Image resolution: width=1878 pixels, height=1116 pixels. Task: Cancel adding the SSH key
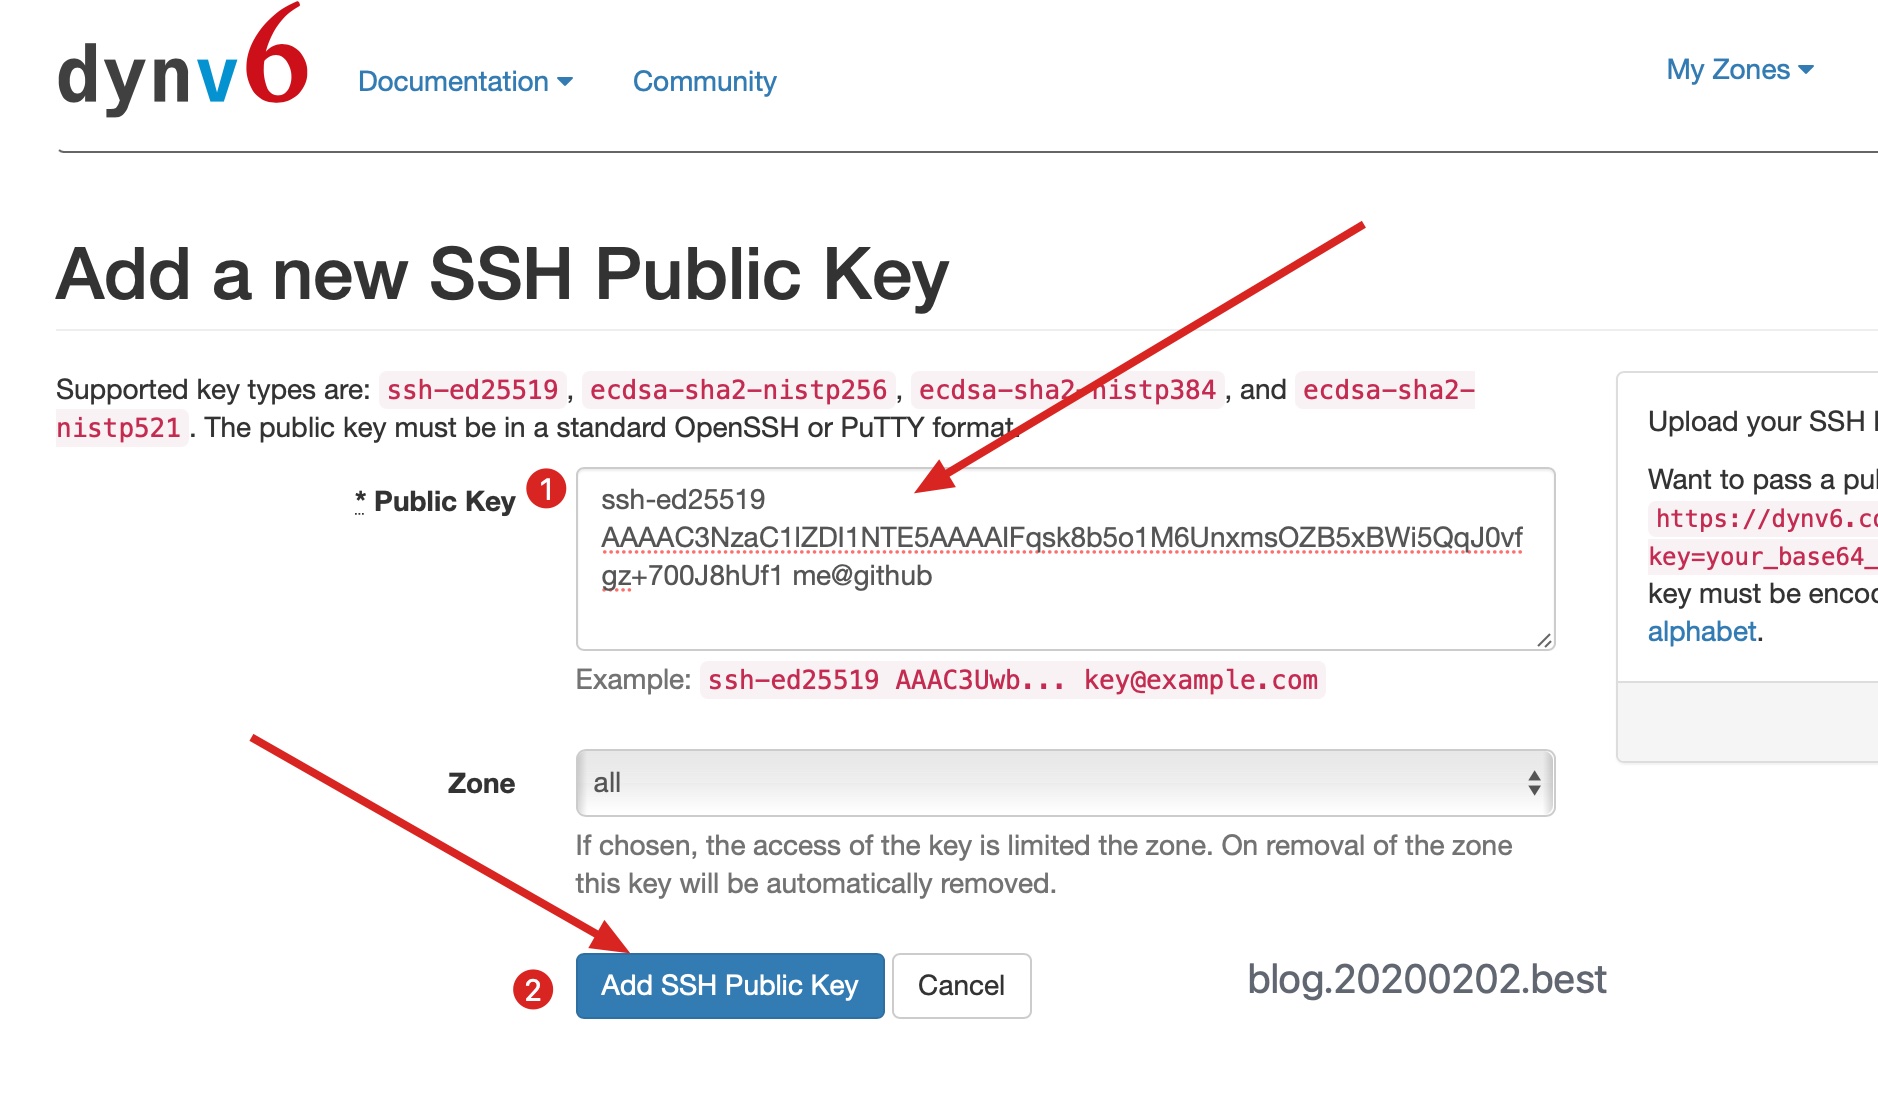point(960,986)
